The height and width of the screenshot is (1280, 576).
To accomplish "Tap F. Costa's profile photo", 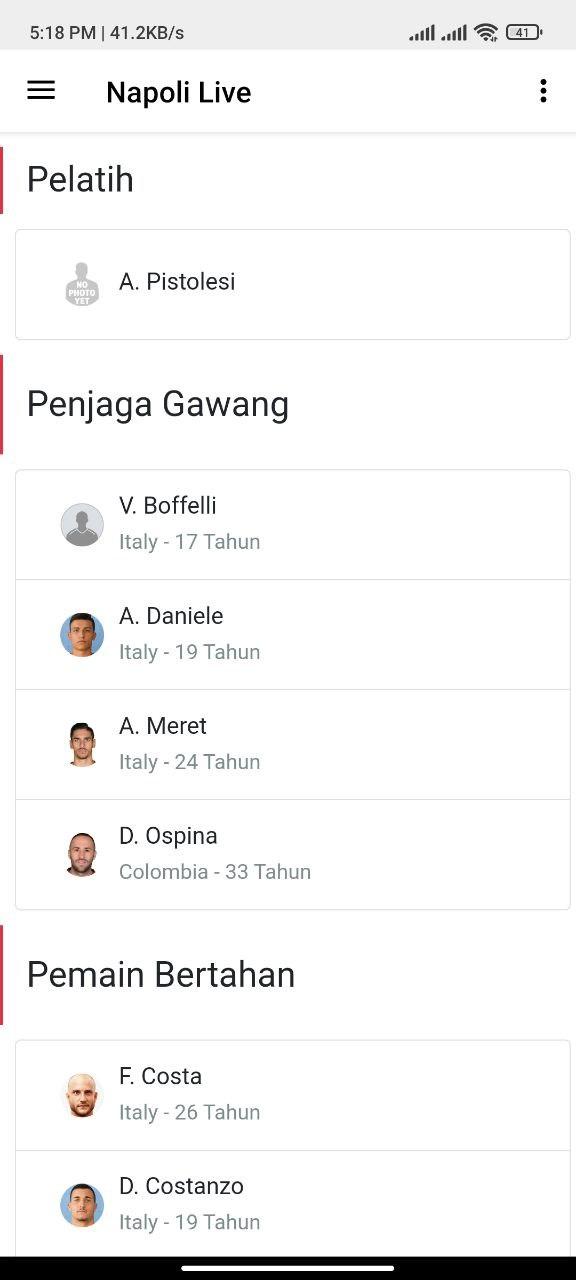I will pyautogui.click(x=82, y=1096).
